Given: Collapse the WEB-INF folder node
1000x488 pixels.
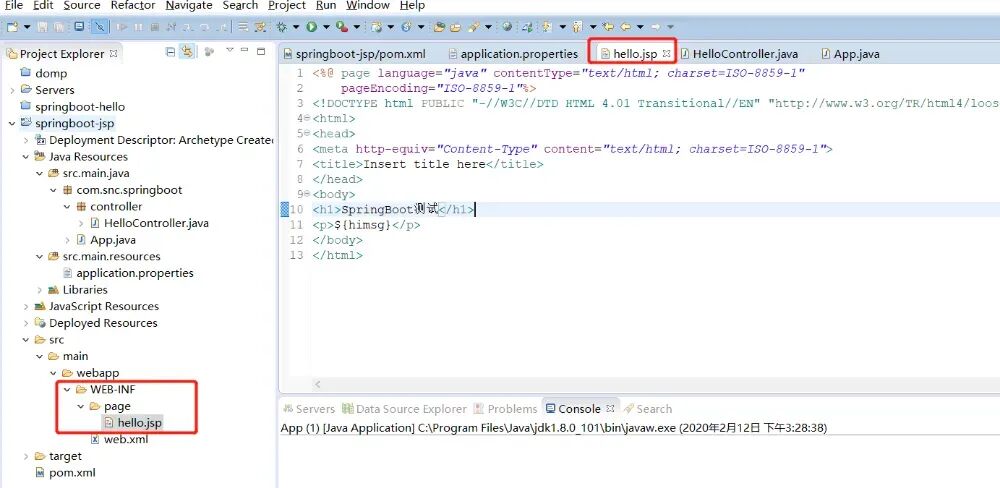Looking at the screenshot, I should point(67,389).
